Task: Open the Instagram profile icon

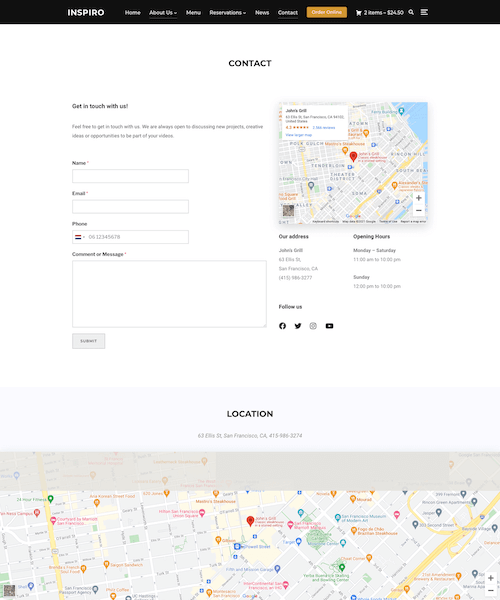Action: [x=313, y=326]
